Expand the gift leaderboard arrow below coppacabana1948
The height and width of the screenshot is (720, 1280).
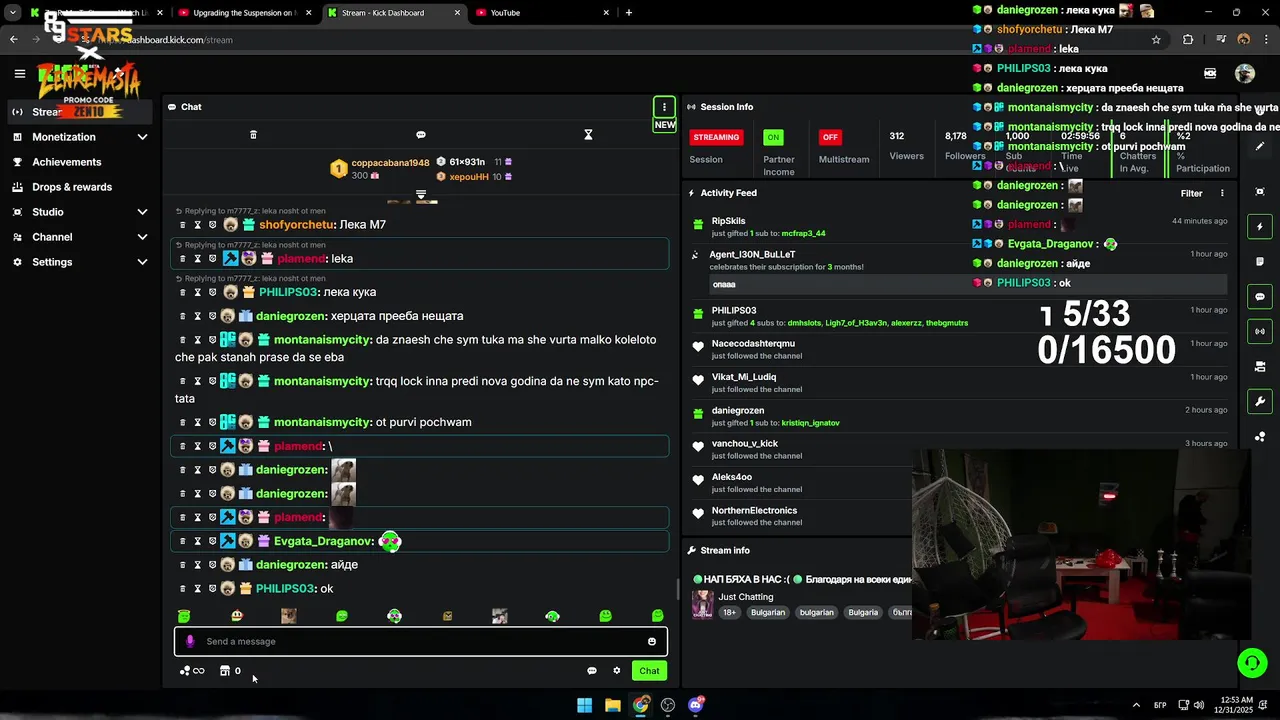(x=421, y=194)
